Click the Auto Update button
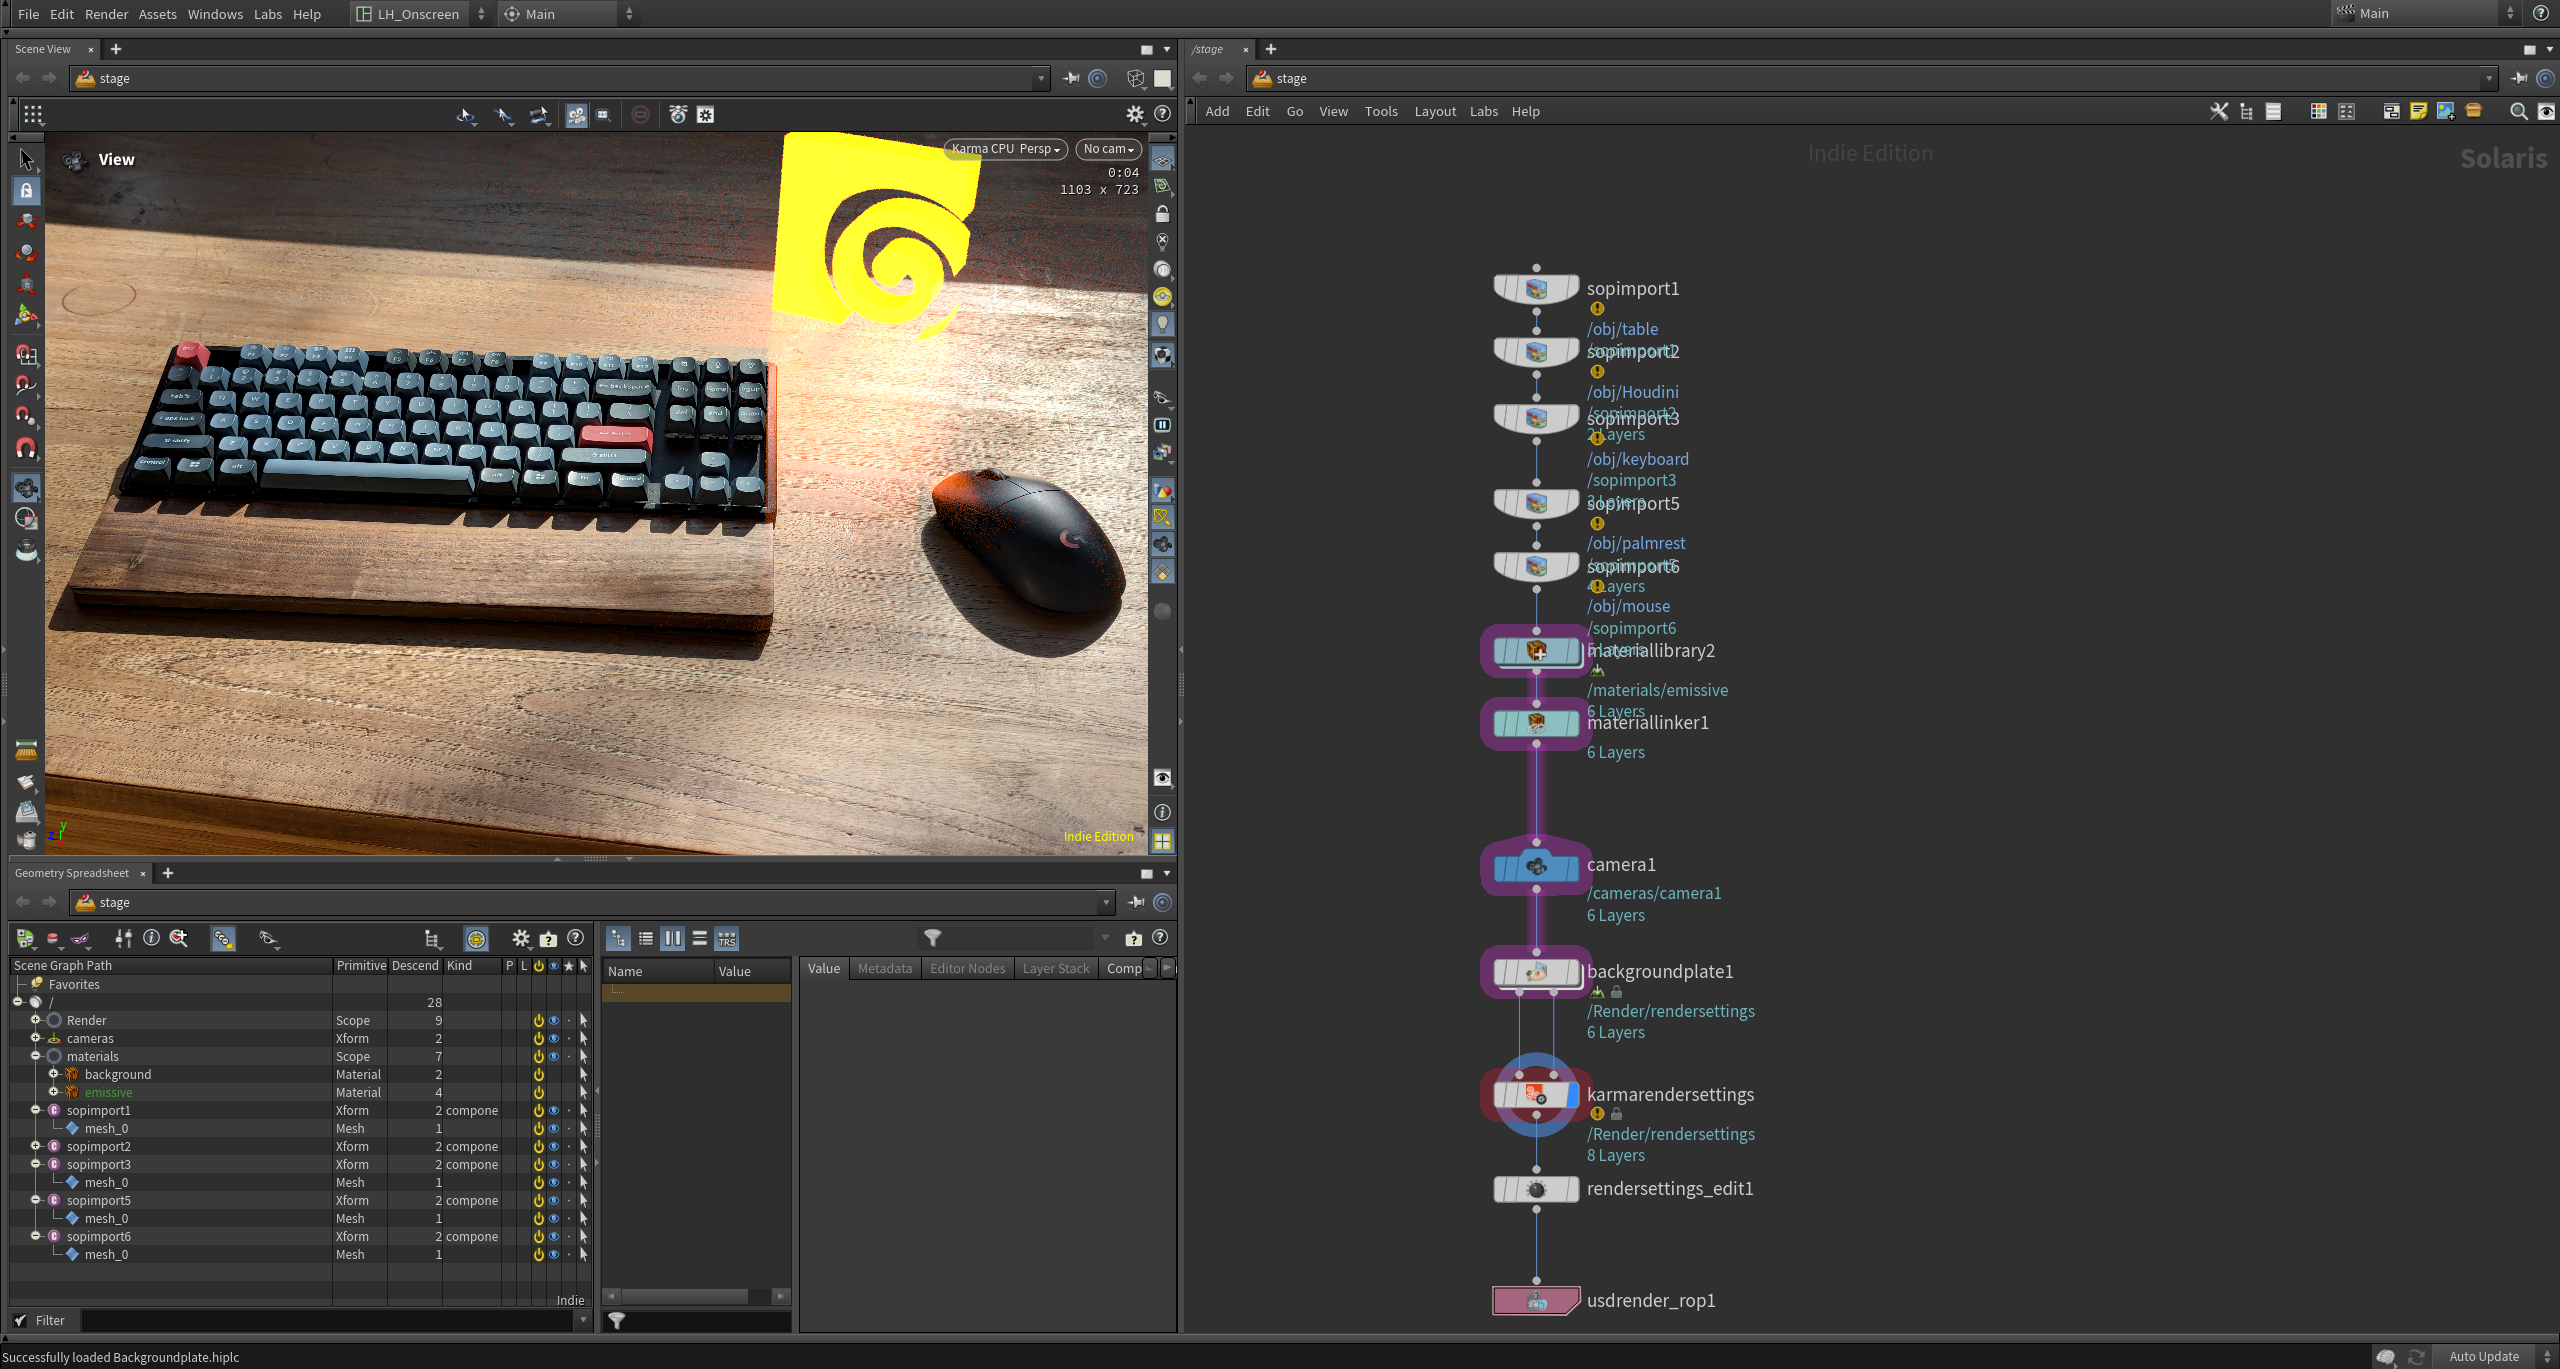The image size is (2560, 1369). (2484, 1356)
